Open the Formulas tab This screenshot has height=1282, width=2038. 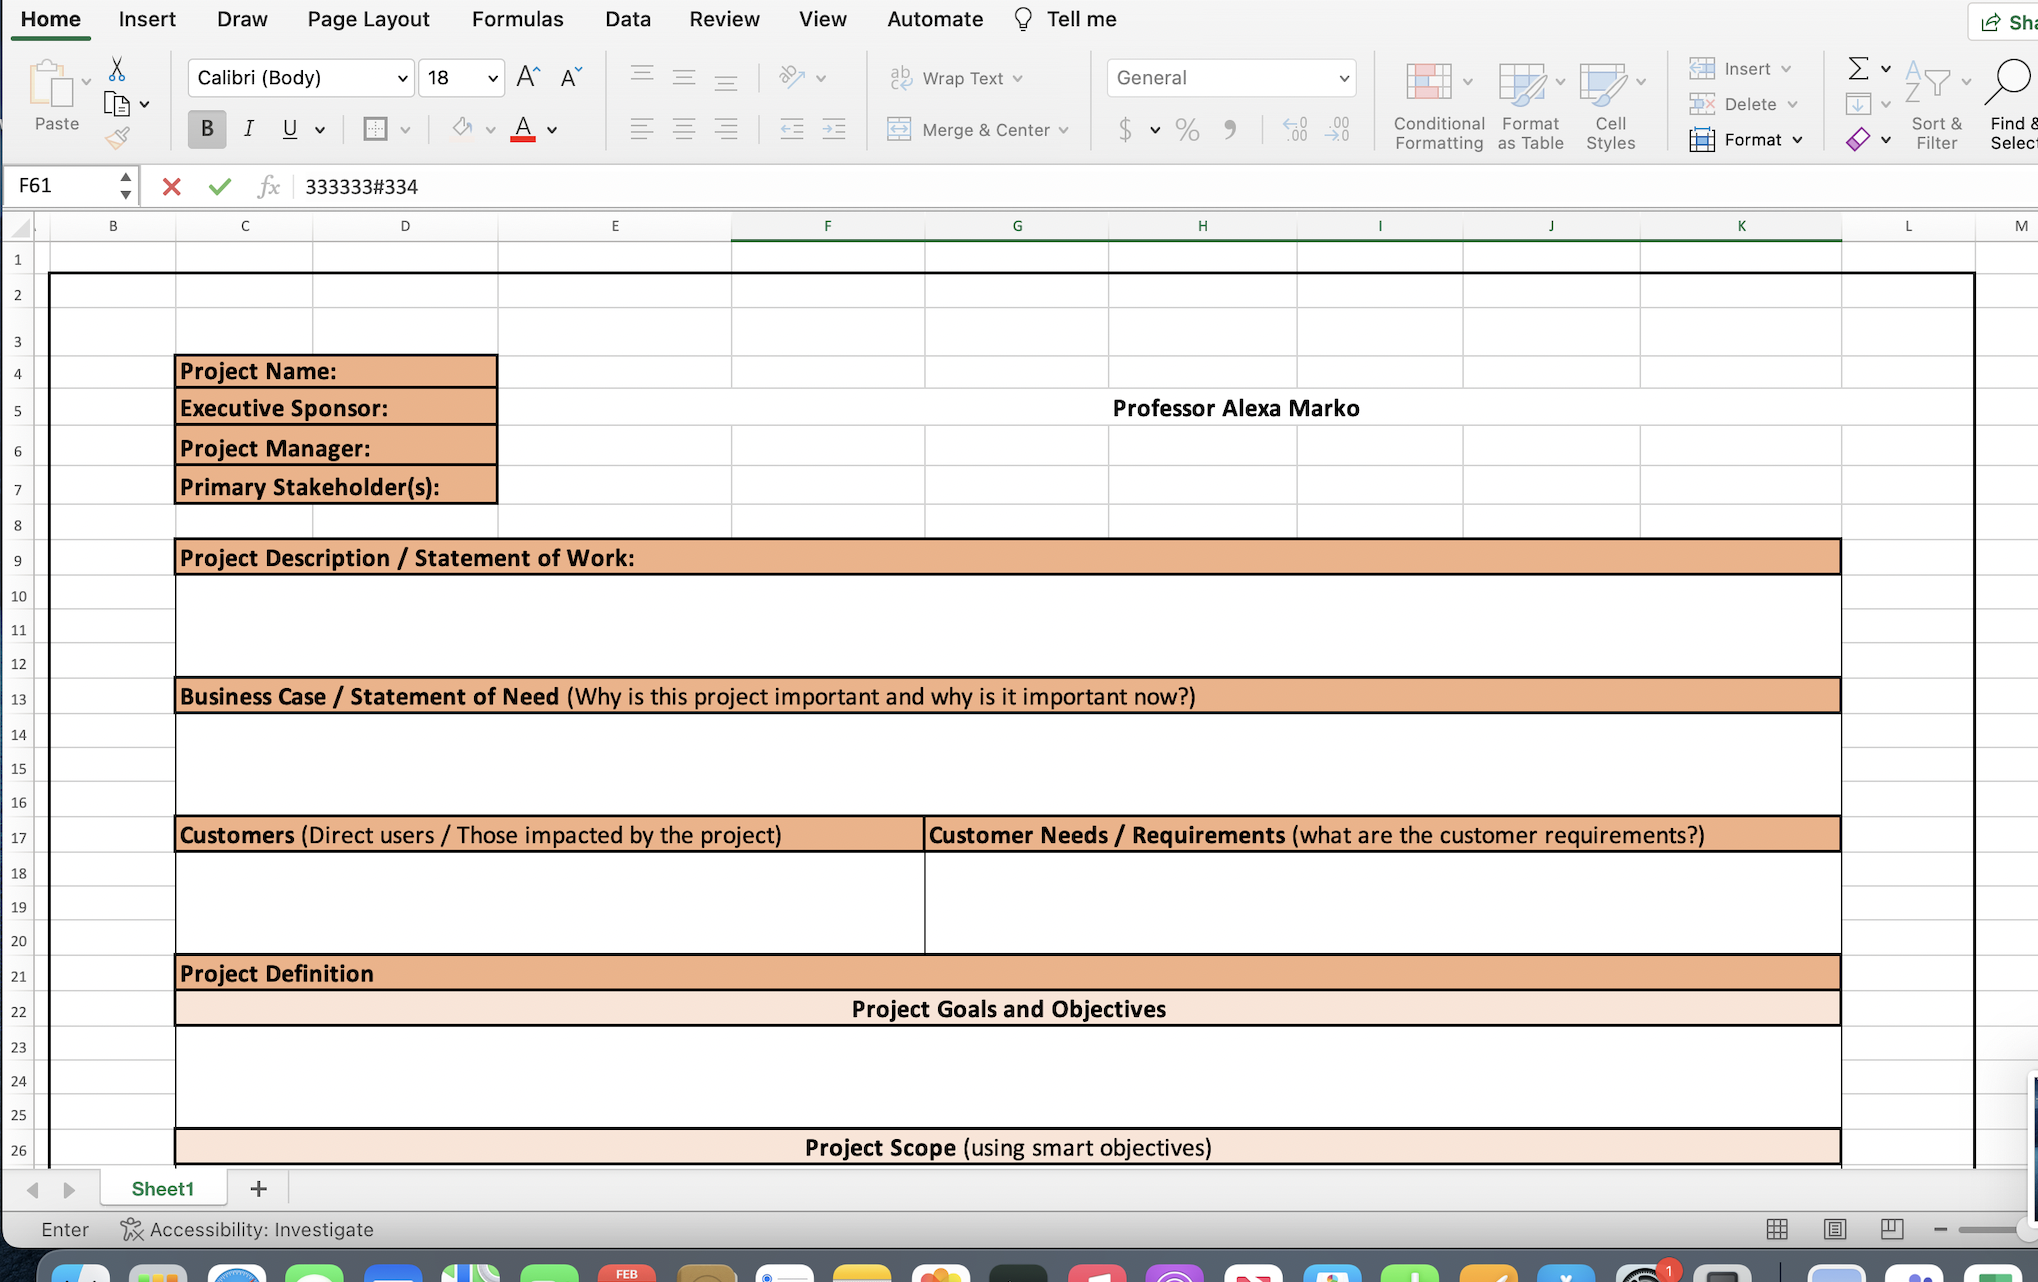[517, 19]
